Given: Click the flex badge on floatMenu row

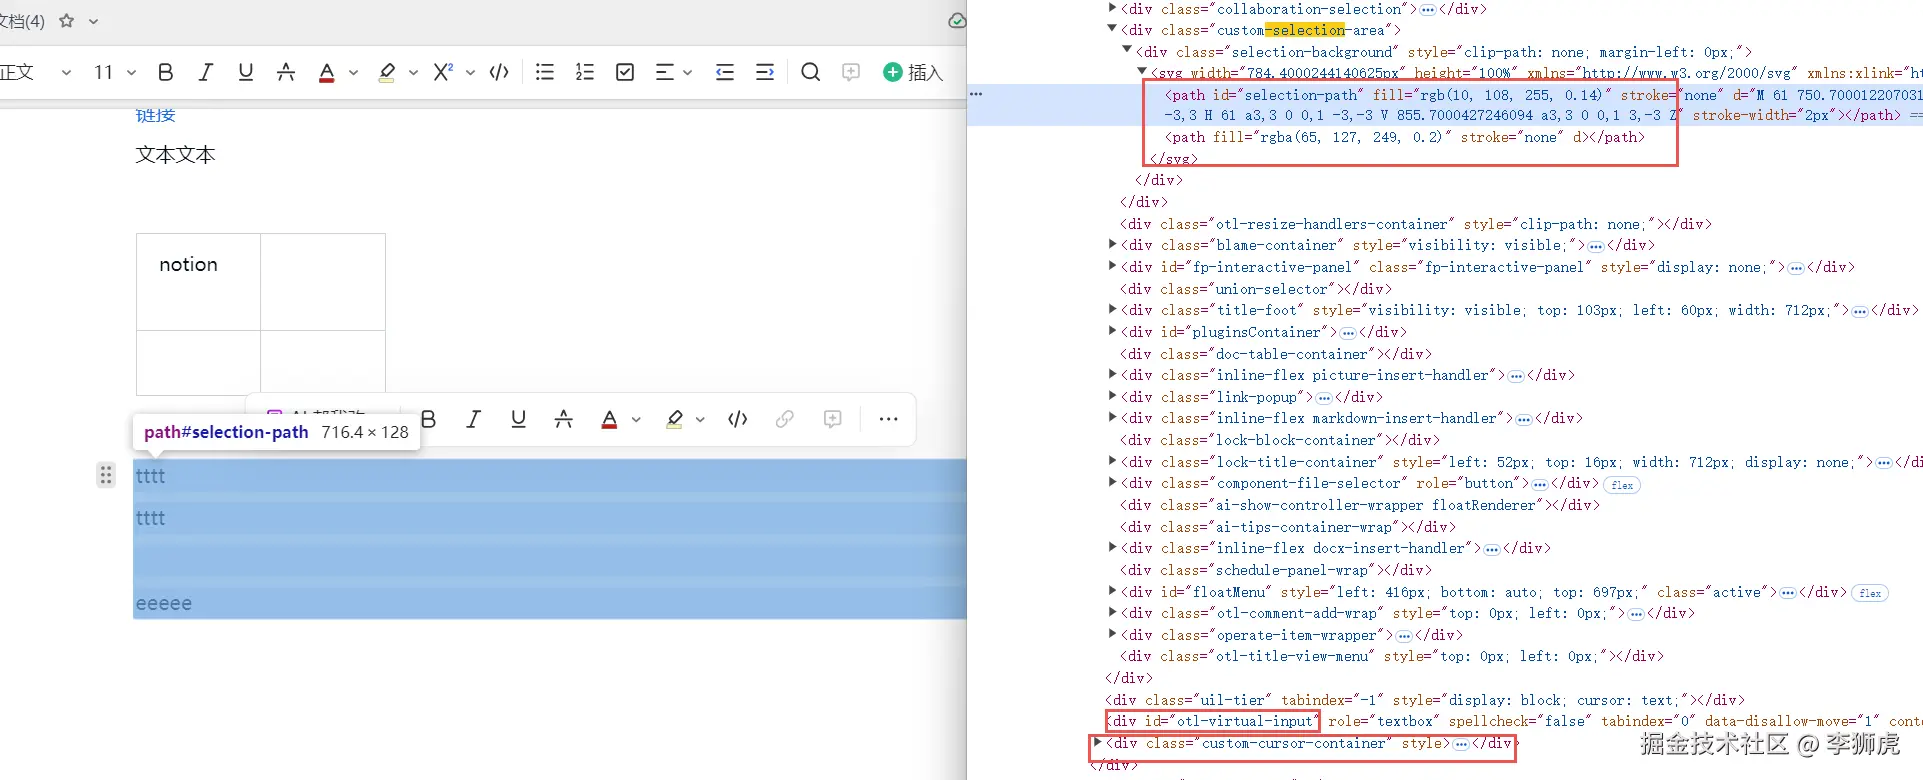Looking at the screenshot, I should 1870,593.
